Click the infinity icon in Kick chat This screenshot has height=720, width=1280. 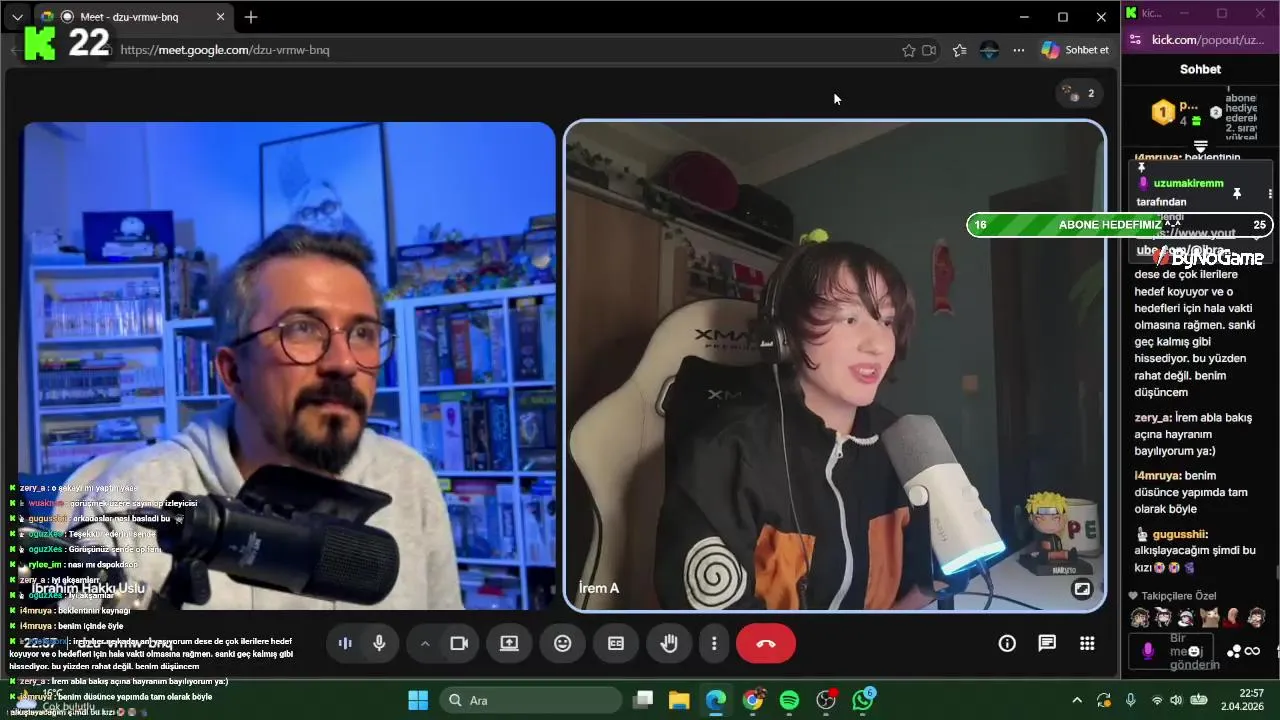click(1252, 651)
